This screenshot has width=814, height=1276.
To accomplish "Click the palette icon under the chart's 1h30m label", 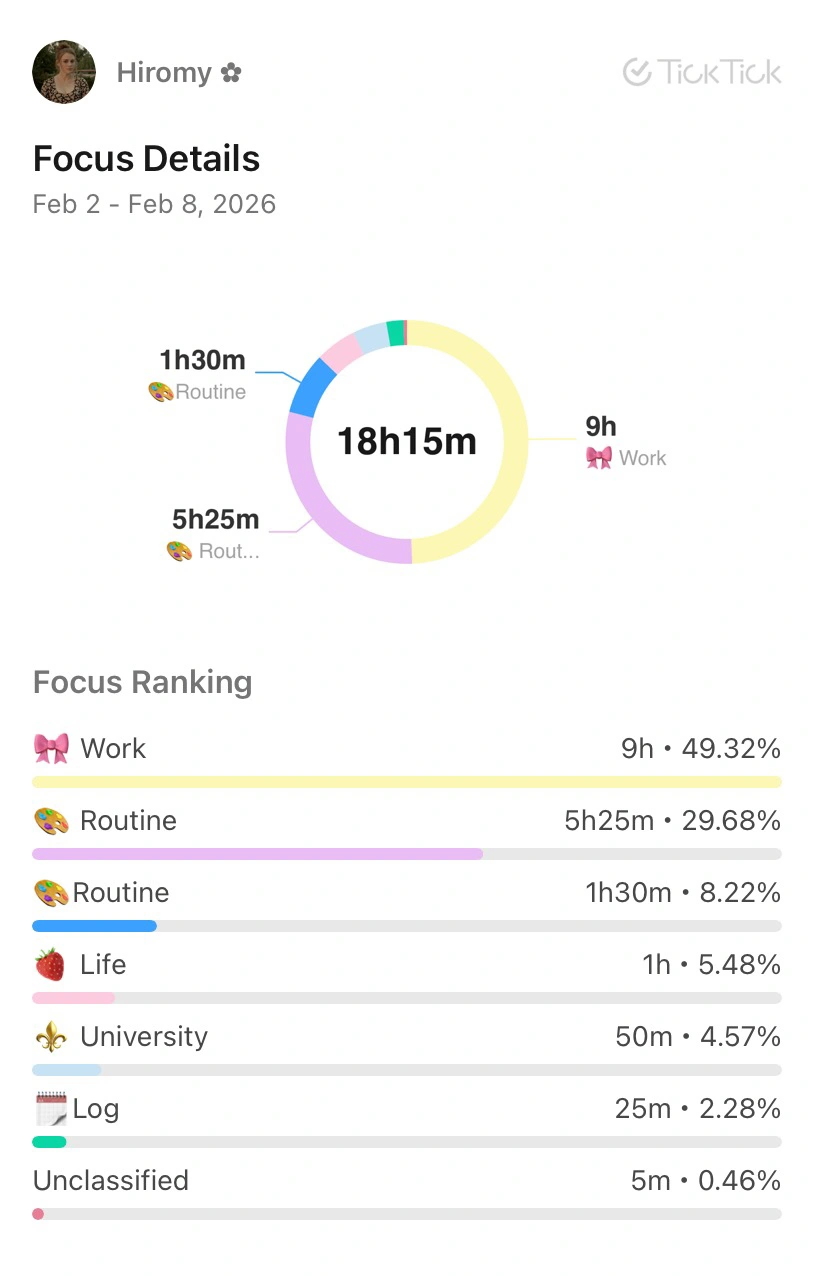I will (x=160, y=392).
